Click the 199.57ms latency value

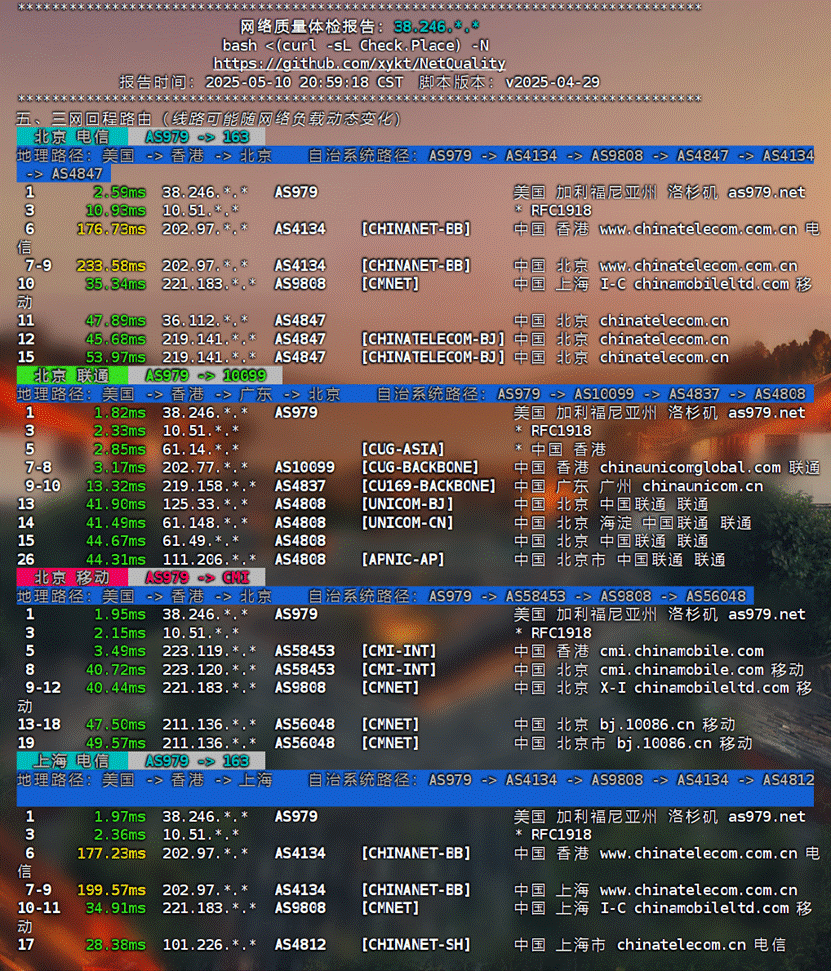tap(111, 889)
